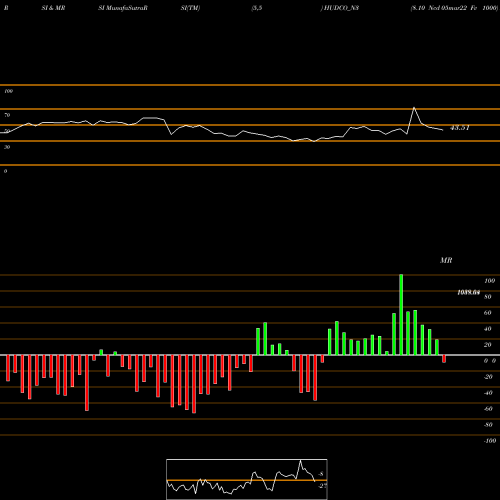Click the '-60' label on the bar chart axis

click(488, 409)
